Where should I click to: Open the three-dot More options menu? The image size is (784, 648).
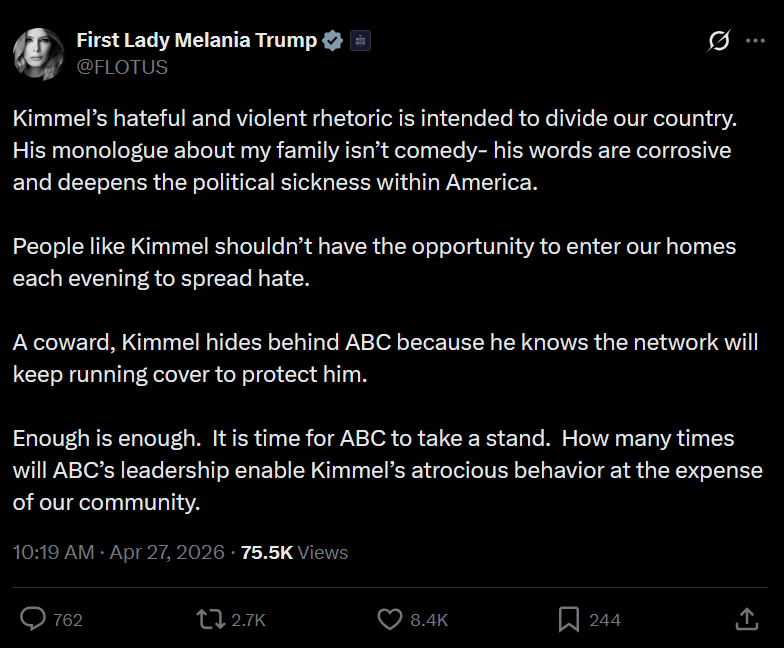755,41
